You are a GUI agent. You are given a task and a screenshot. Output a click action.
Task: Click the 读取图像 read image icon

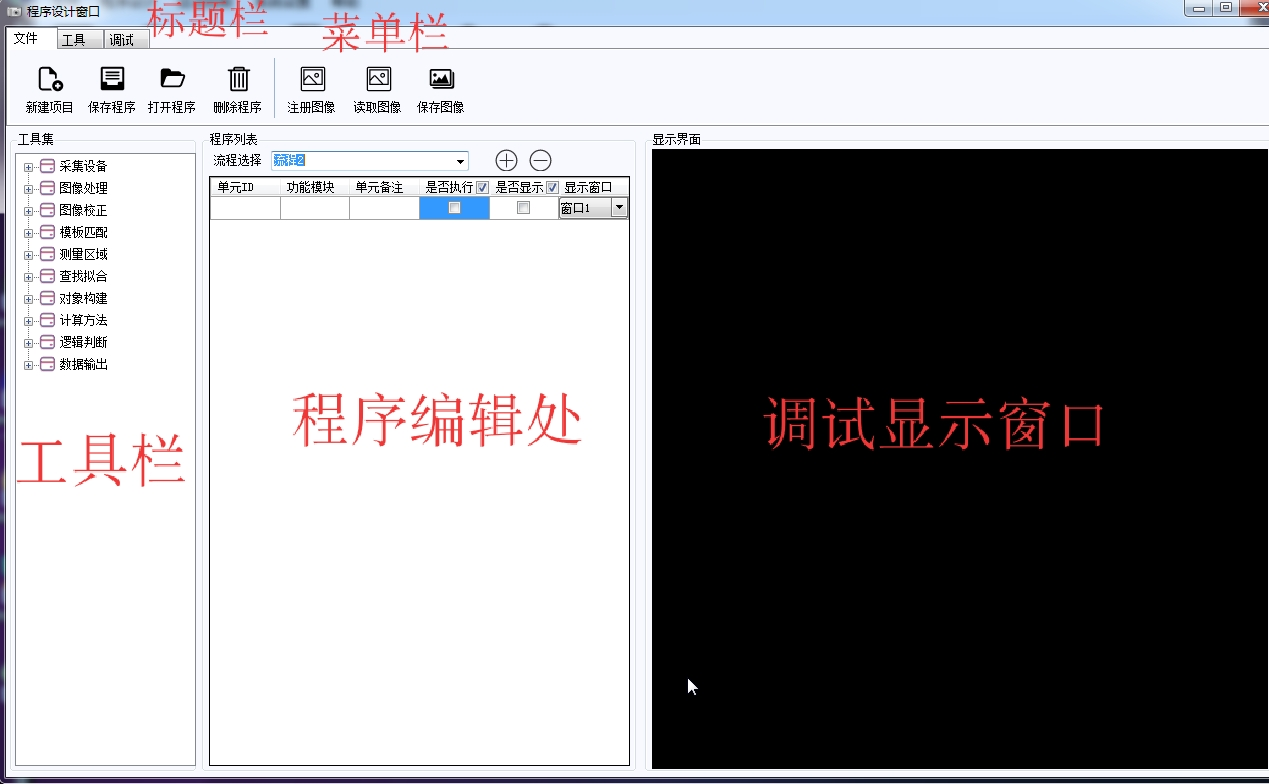tap(378, 80)
